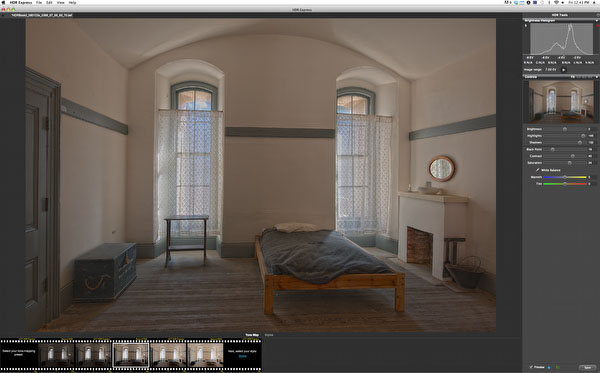Viewport: 600px width, 373px height.
Task: Select the brightest last tone preset thumbnail
Action: (x=205, y=355)
